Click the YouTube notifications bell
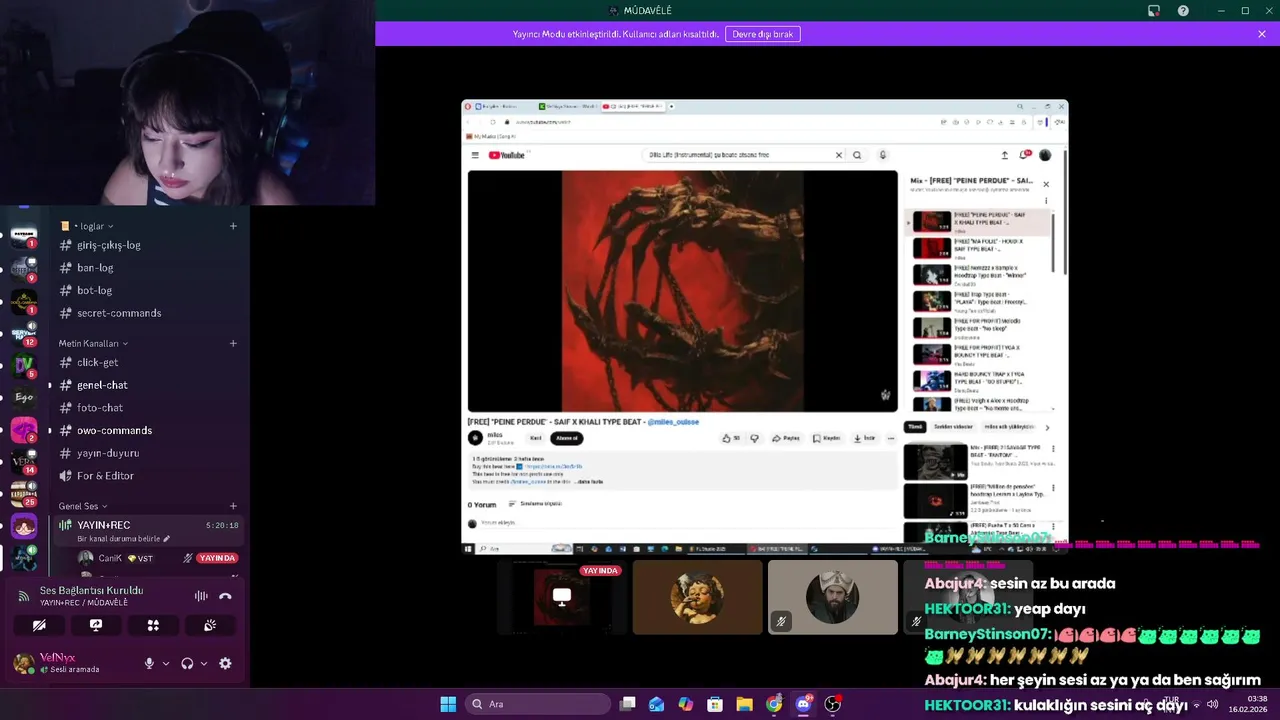The width and height of the screenshot is (1280, 720). (x=1025, y=155)
